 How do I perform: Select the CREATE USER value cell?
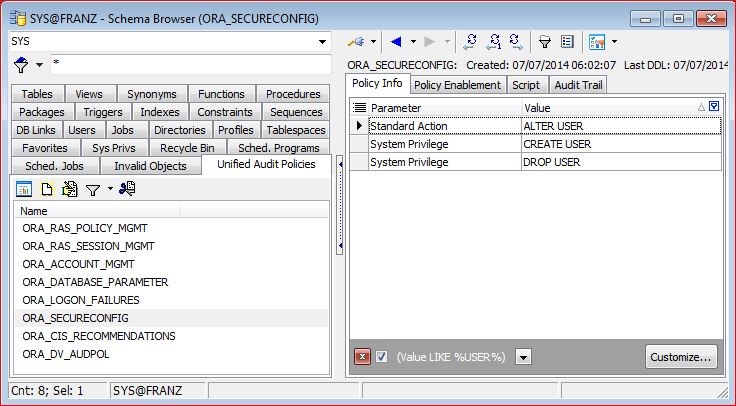[621, 144]
